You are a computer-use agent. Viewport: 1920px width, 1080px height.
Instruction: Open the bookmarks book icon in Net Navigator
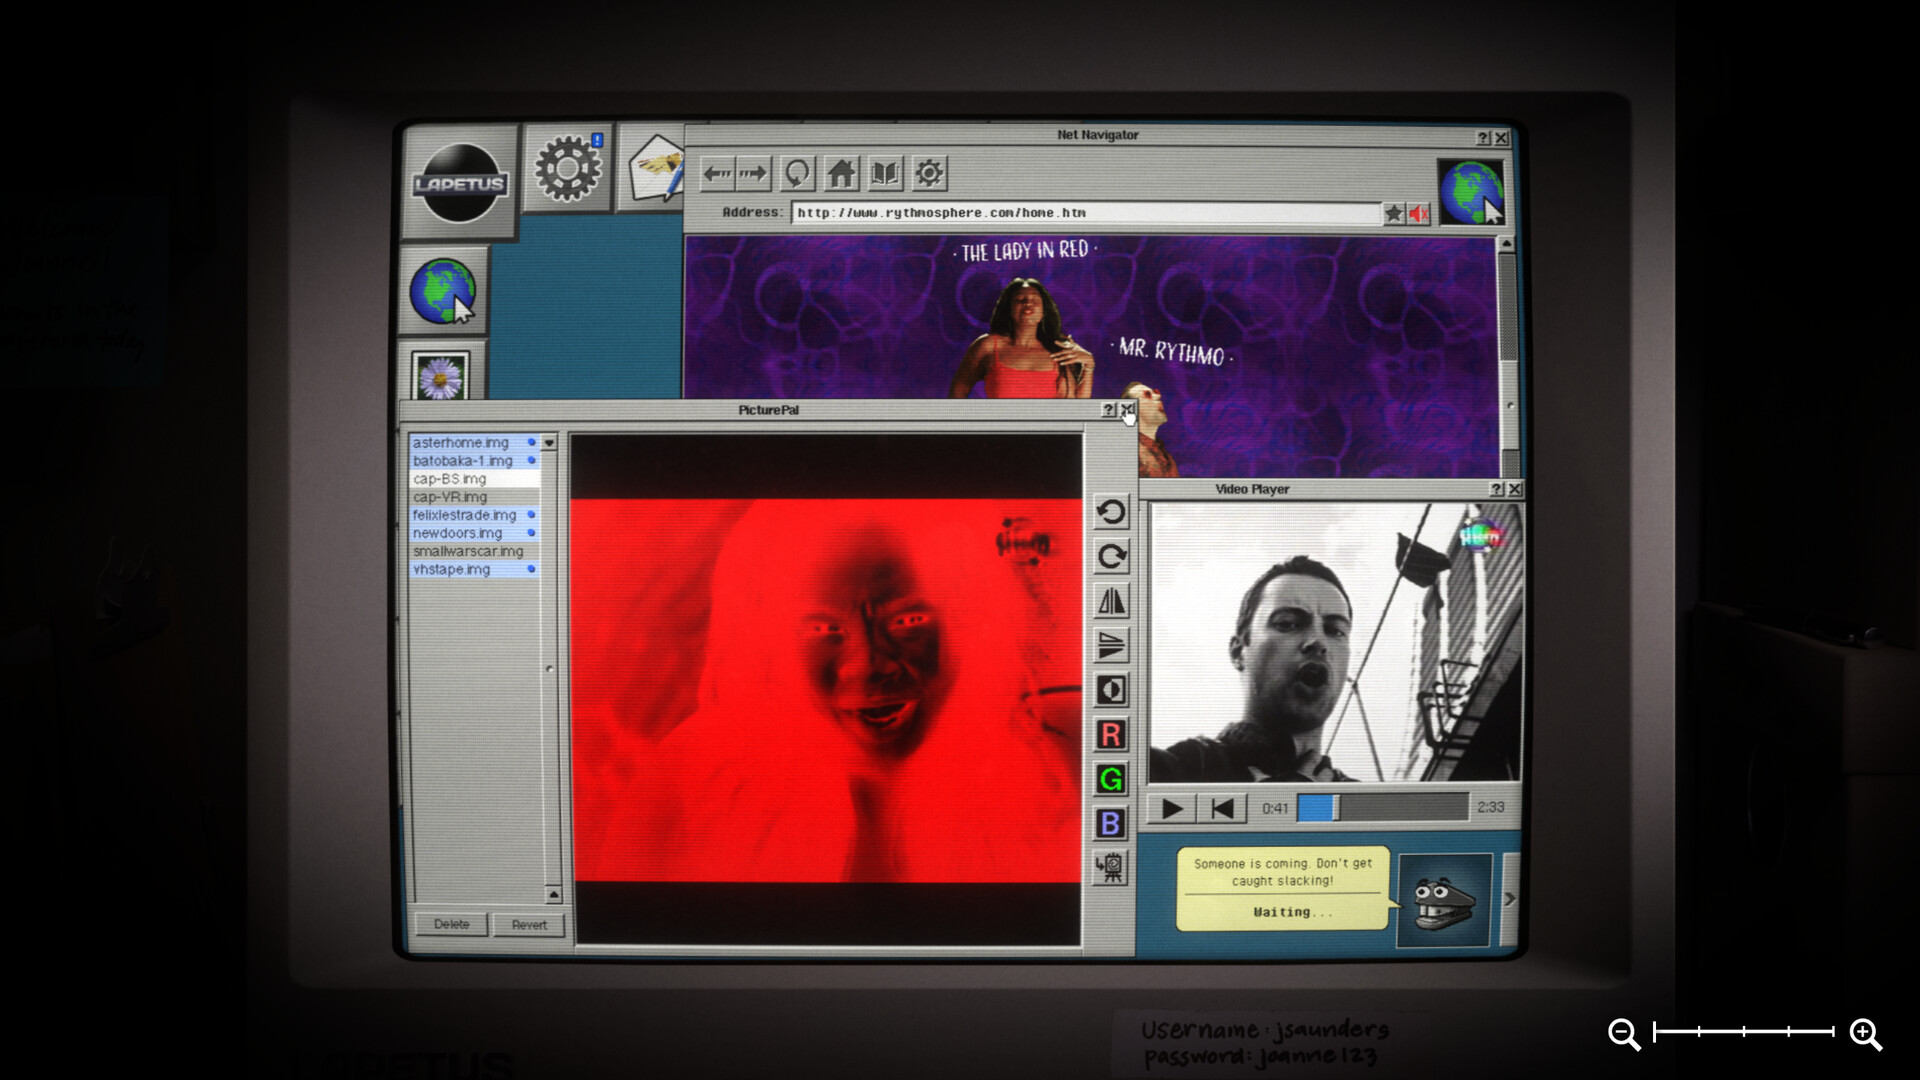[885, 173]
